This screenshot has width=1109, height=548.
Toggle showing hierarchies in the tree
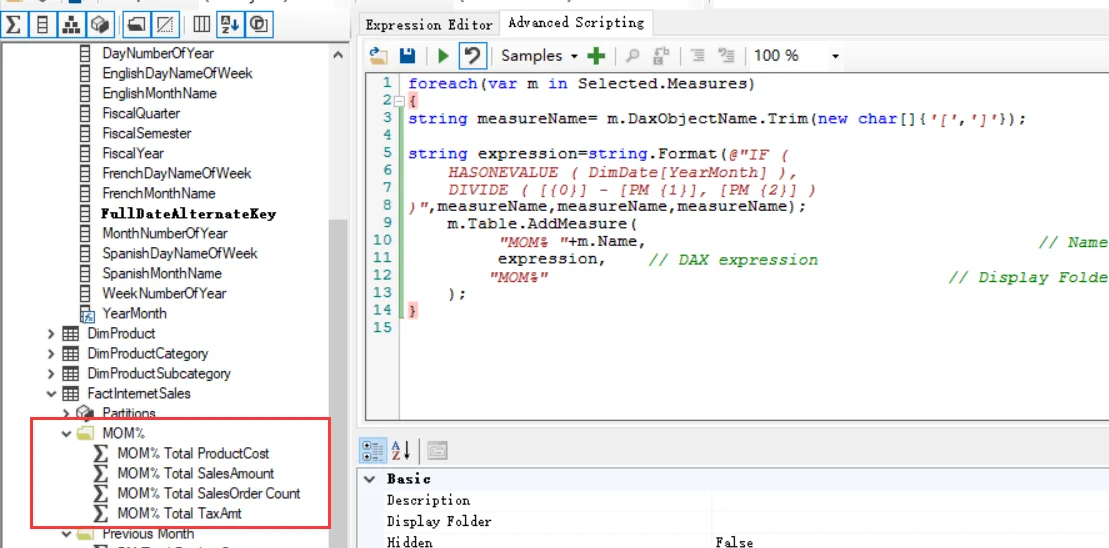tap(73, 25)
